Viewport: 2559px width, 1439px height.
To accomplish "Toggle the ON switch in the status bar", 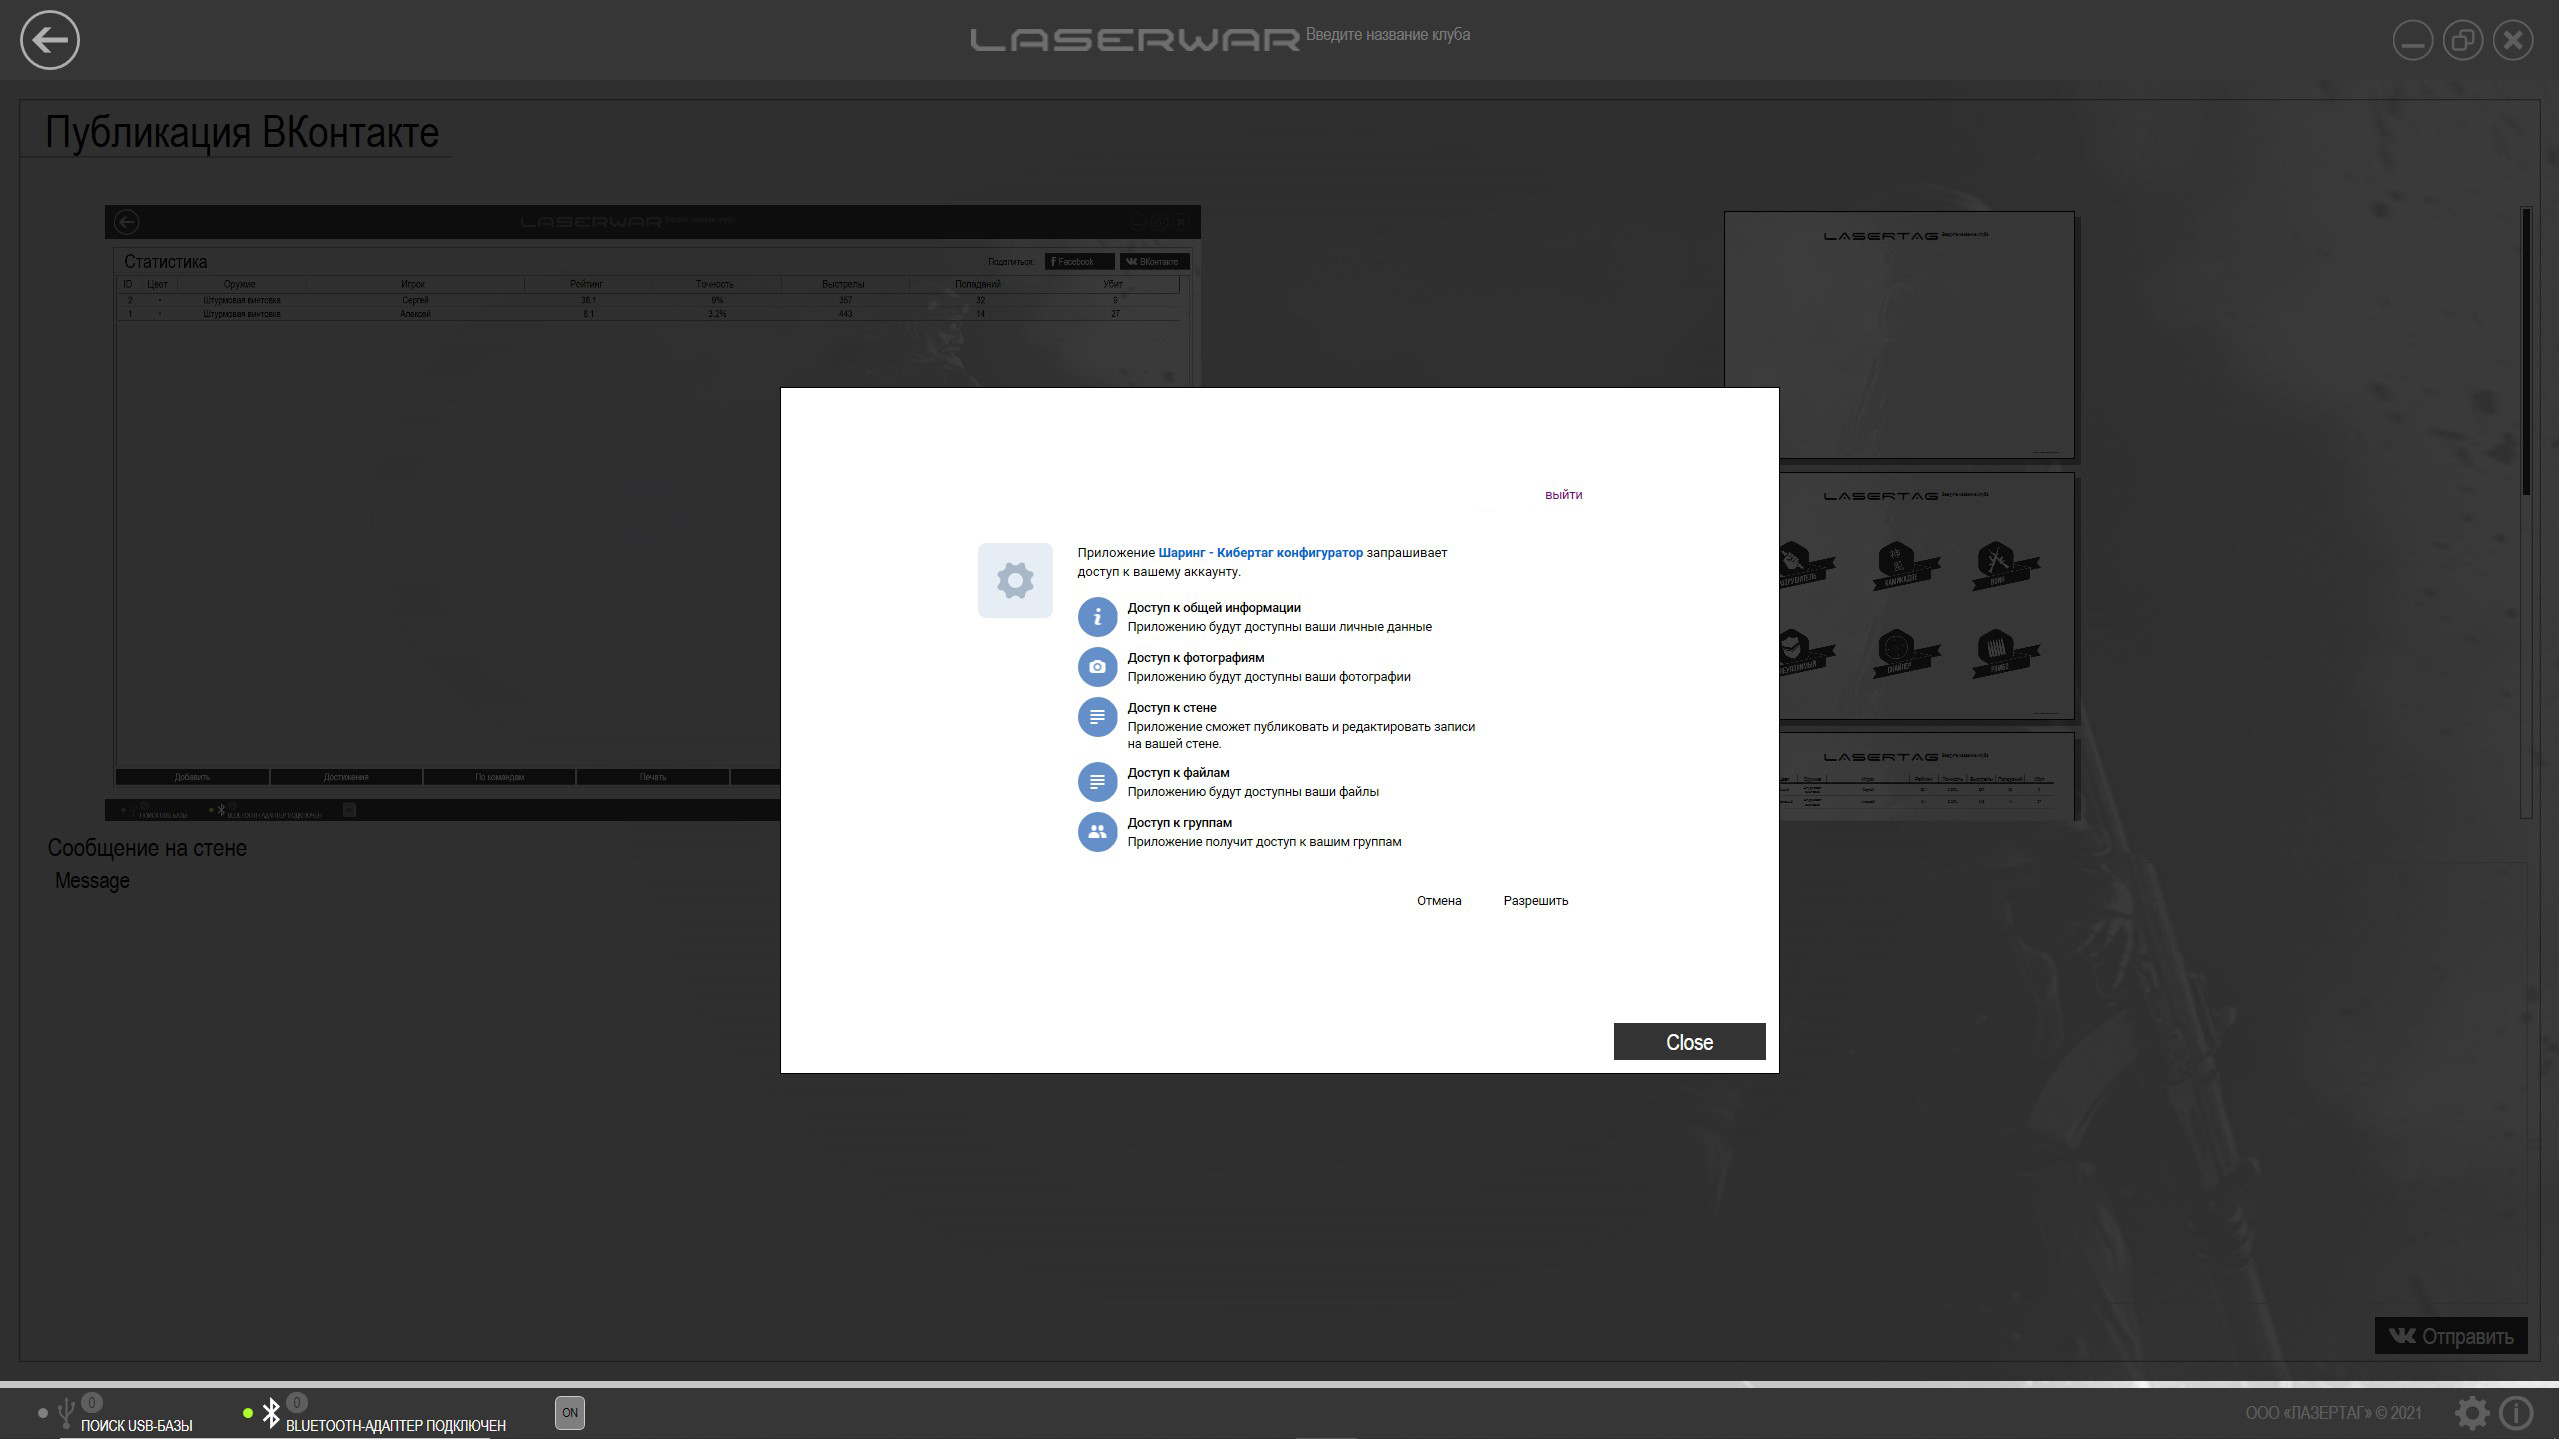I will [x=569, y=1412].
